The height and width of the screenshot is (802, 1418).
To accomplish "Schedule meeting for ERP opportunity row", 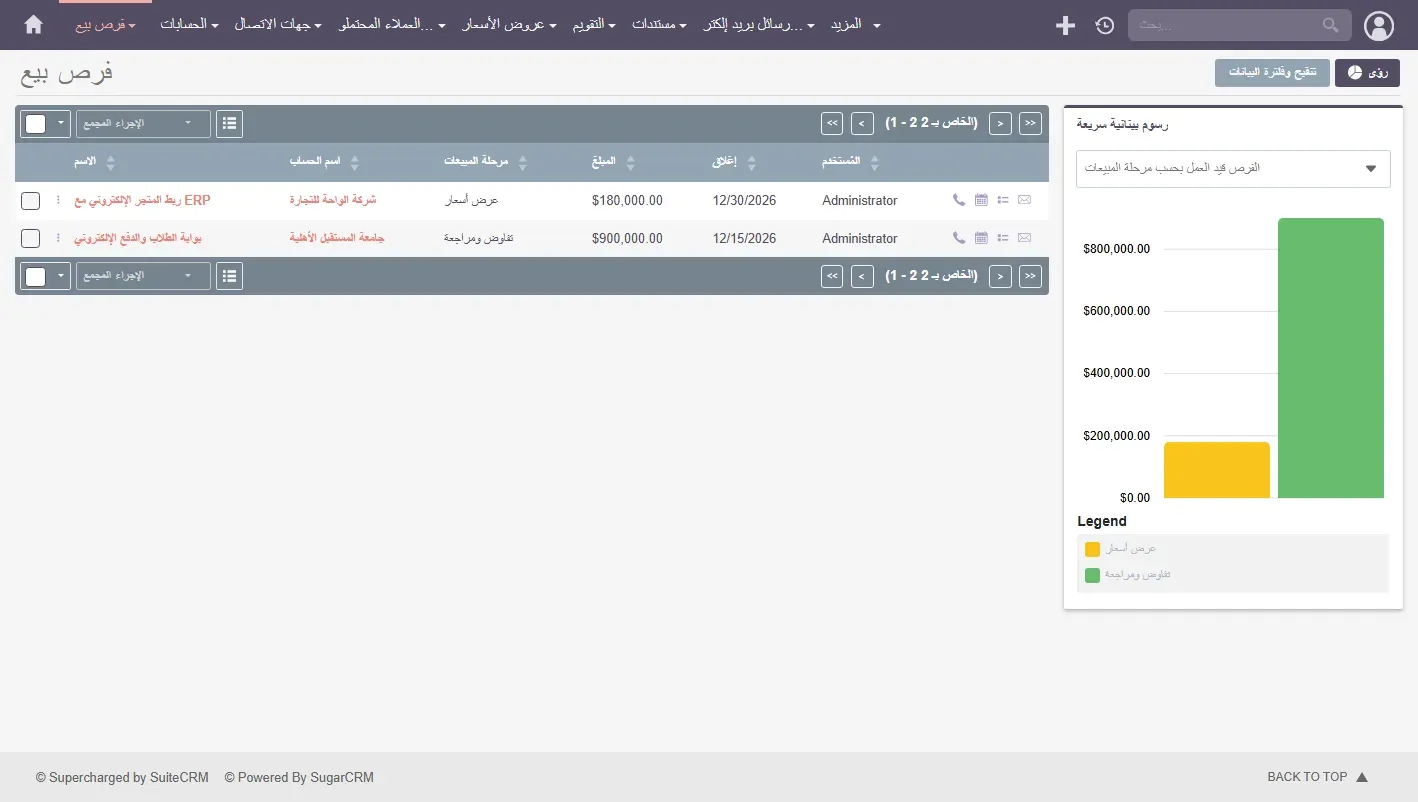I will (981, 200).
